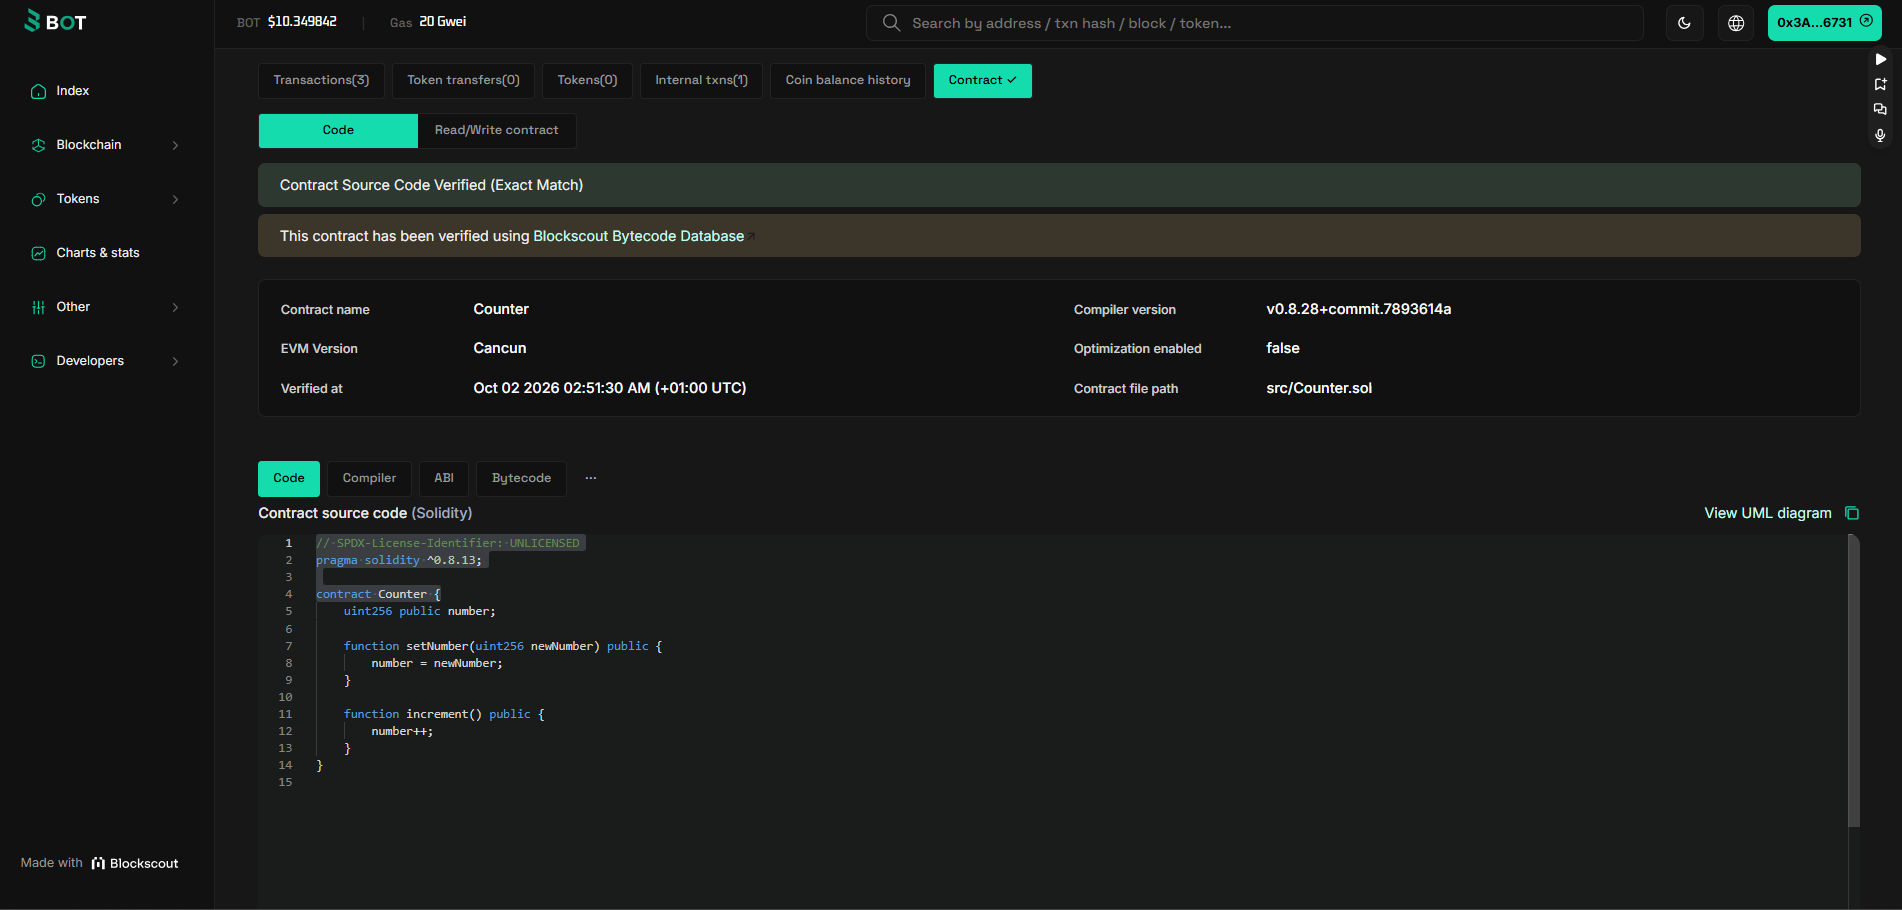Click the search magnifier icon
Screen dimensions: 1902x910
point(891,22)
